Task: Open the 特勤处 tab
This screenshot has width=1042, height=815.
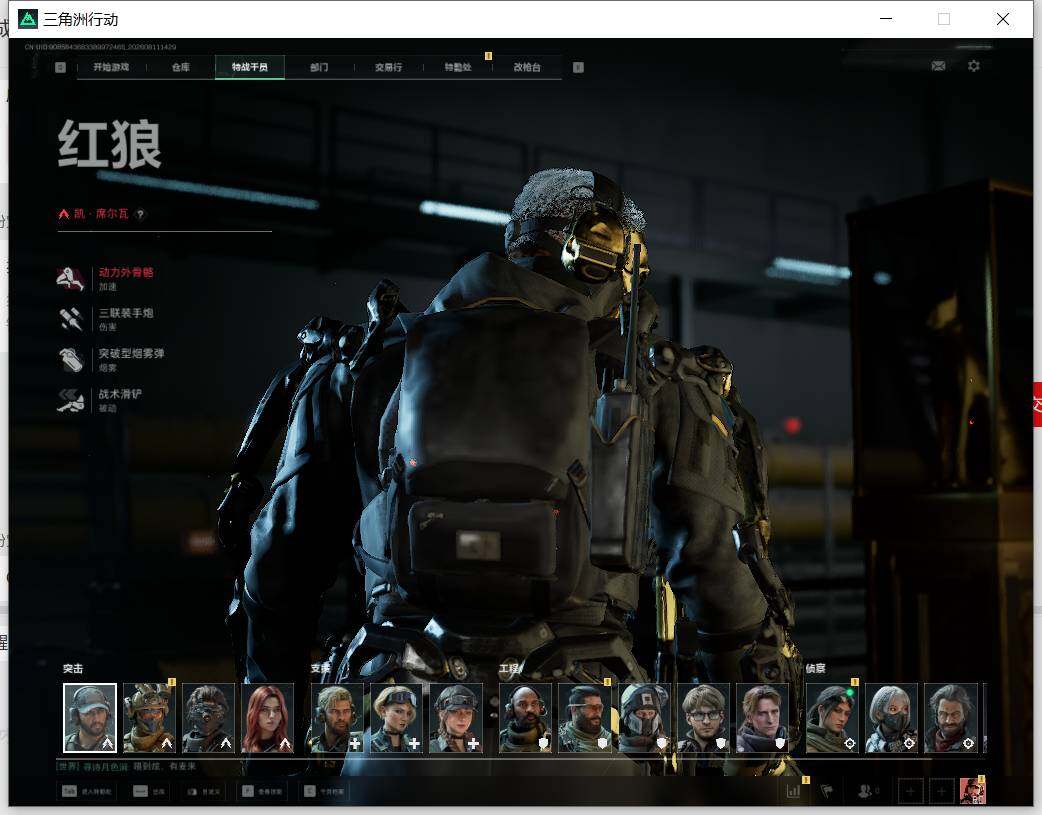Action: pos(458,67)
